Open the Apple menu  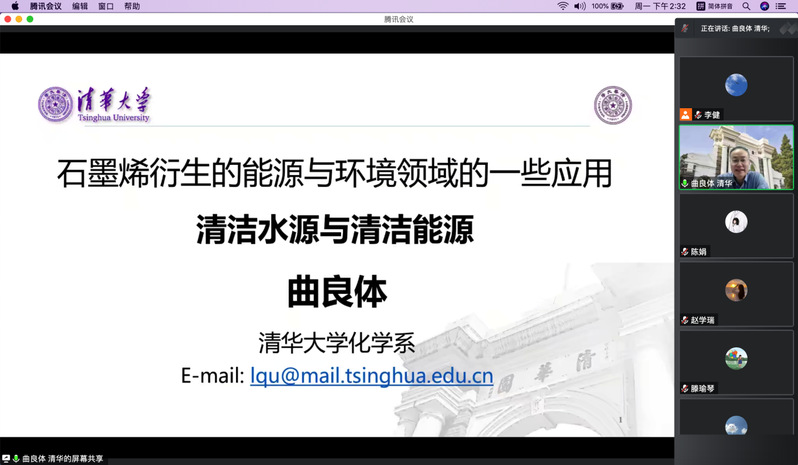14,6
